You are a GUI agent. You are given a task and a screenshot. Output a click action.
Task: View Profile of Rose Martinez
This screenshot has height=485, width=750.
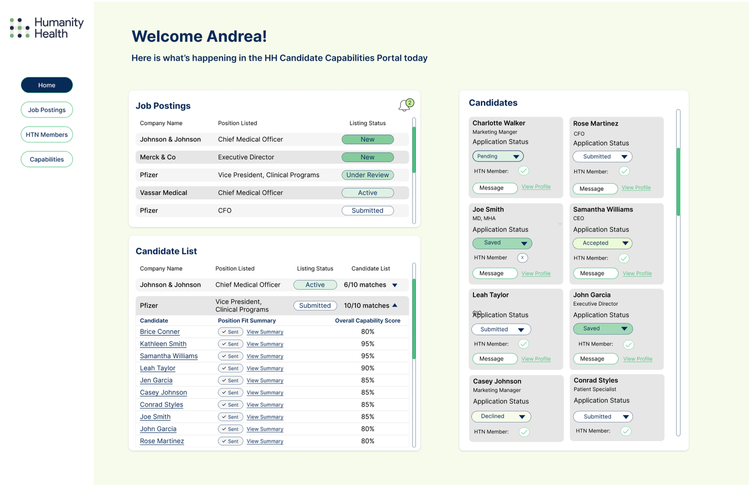[x=636, y=188]
